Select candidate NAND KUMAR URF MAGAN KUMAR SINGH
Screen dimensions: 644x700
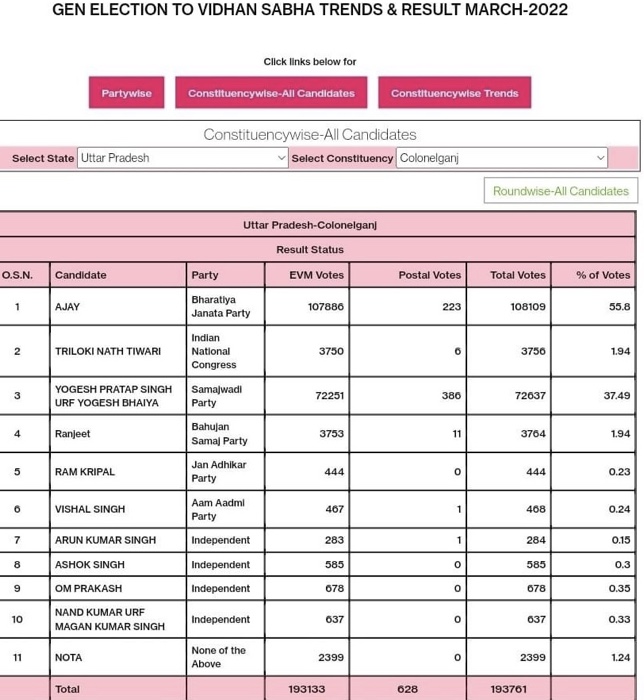110,619
